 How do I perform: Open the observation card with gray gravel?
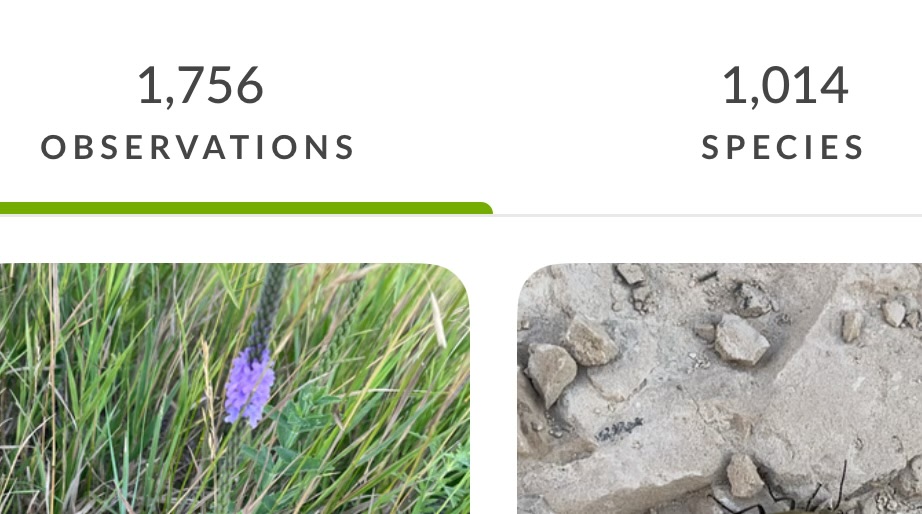[x=720, y=388]
